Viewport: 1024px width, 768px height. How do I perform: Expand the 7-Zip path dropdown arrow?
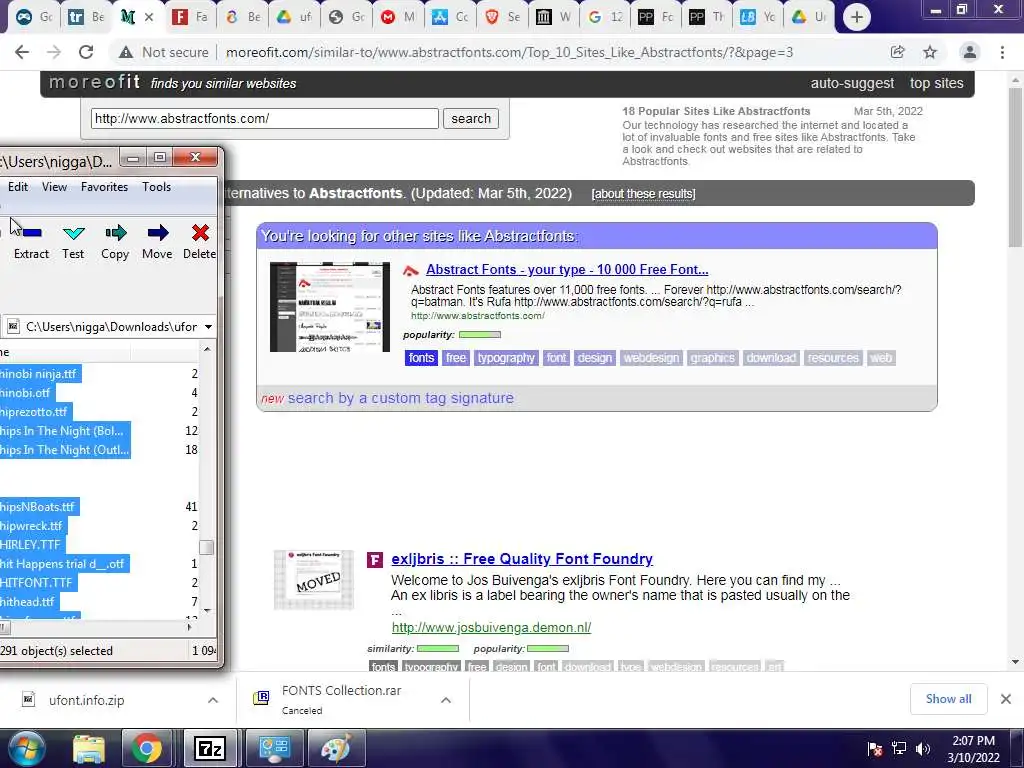[208, 327]
